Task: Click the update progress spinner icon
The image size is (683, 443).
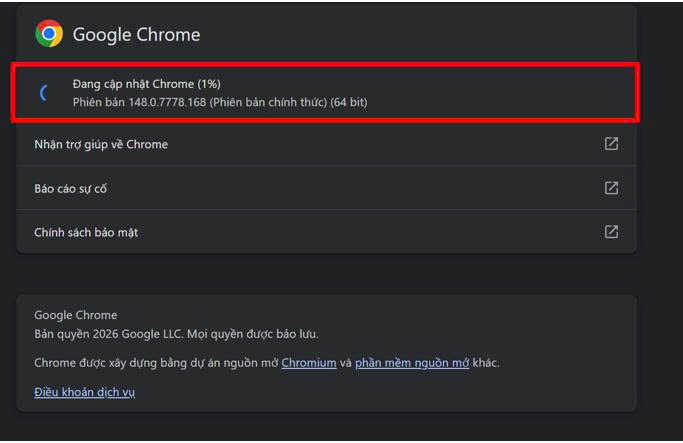Action: (x=44, y=93)
